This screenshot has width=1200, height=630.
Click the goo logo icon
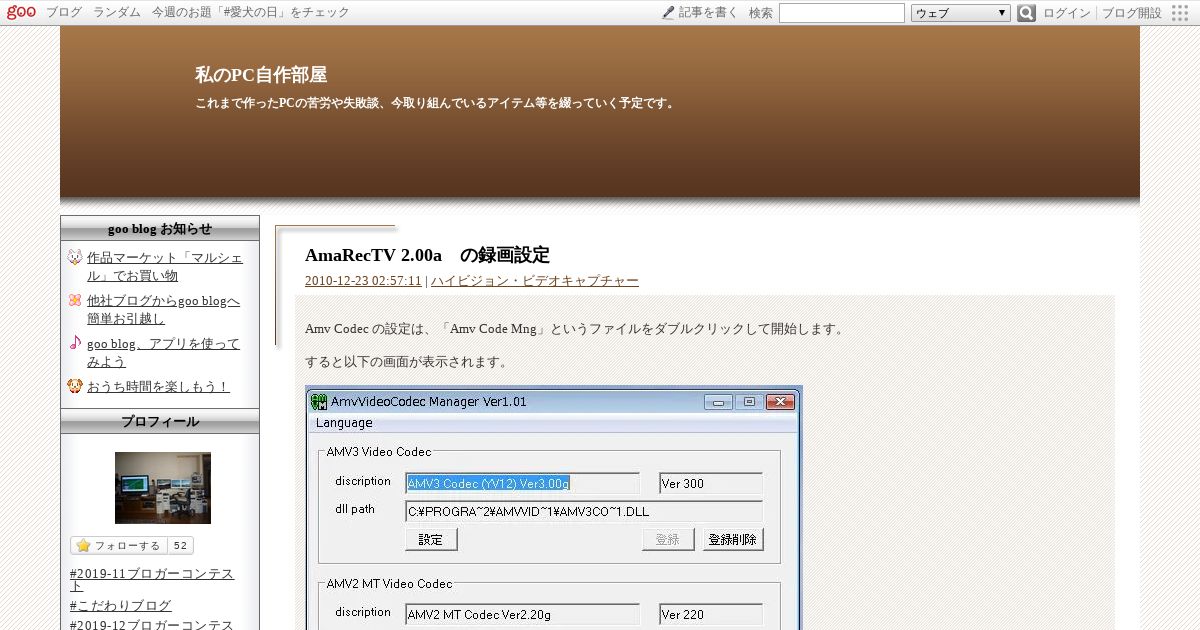tap(21, 12)
